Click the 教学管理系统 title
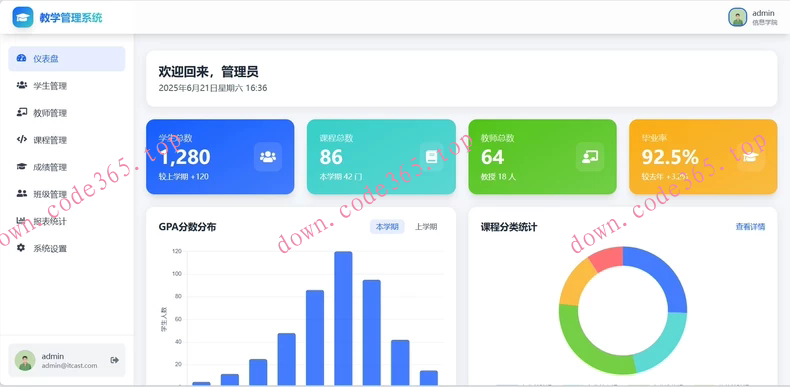The image size is (790, 387). point(71,18)
